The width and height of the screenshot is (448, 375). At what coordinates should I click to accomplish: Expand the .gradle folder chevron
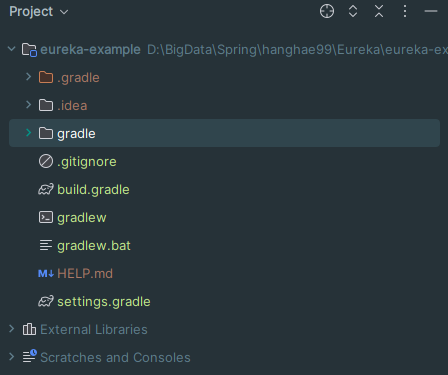point(28,77)
